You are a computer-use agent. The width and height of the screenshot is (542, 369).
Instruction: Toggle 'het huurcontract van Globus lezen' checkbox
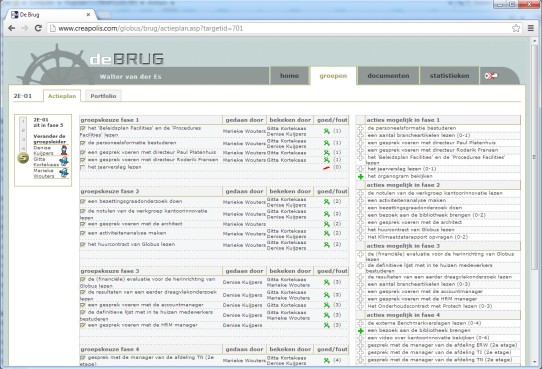point(82,245)
